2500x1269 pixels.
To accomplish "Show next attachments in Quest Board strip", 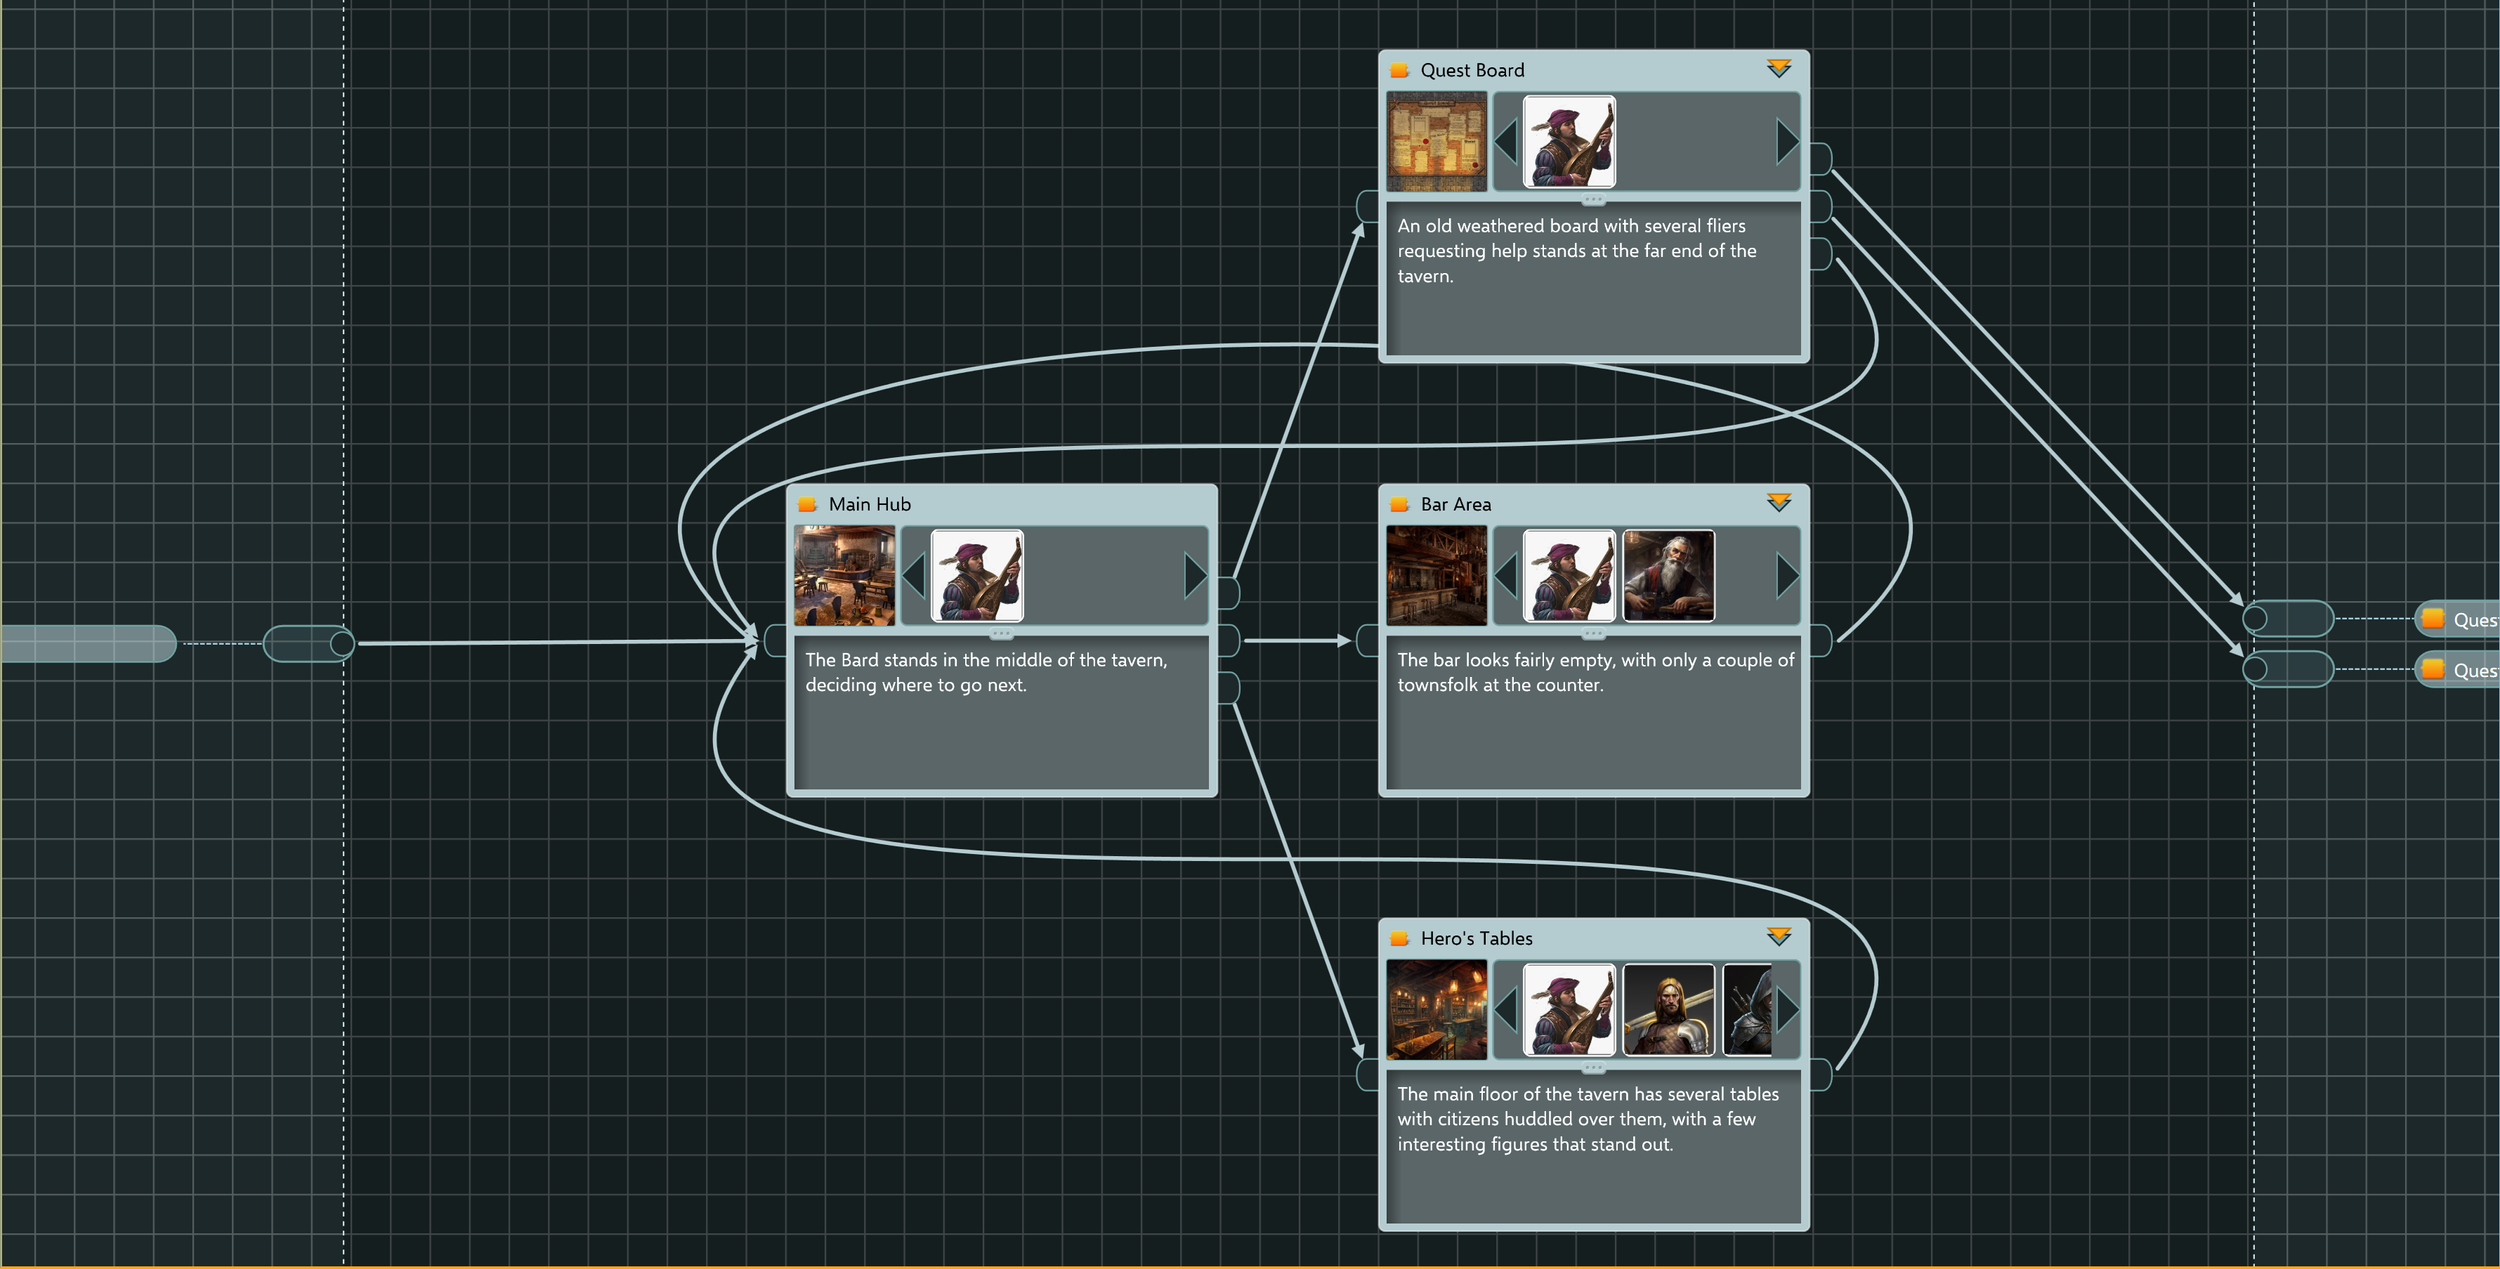I will pos(1786,142).
